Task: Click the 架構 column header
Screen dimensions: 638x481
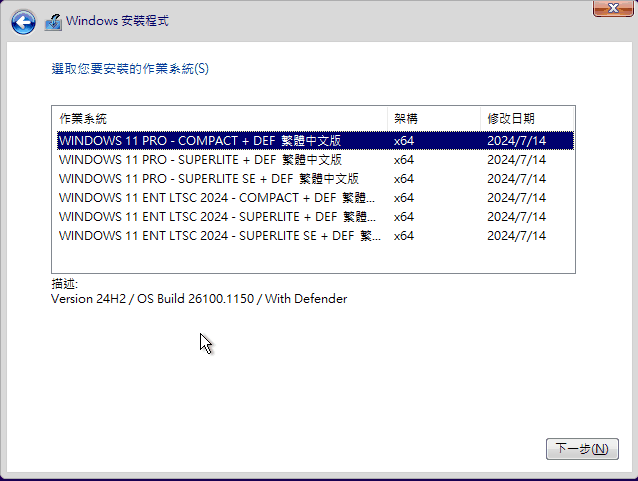Action: 434,119
